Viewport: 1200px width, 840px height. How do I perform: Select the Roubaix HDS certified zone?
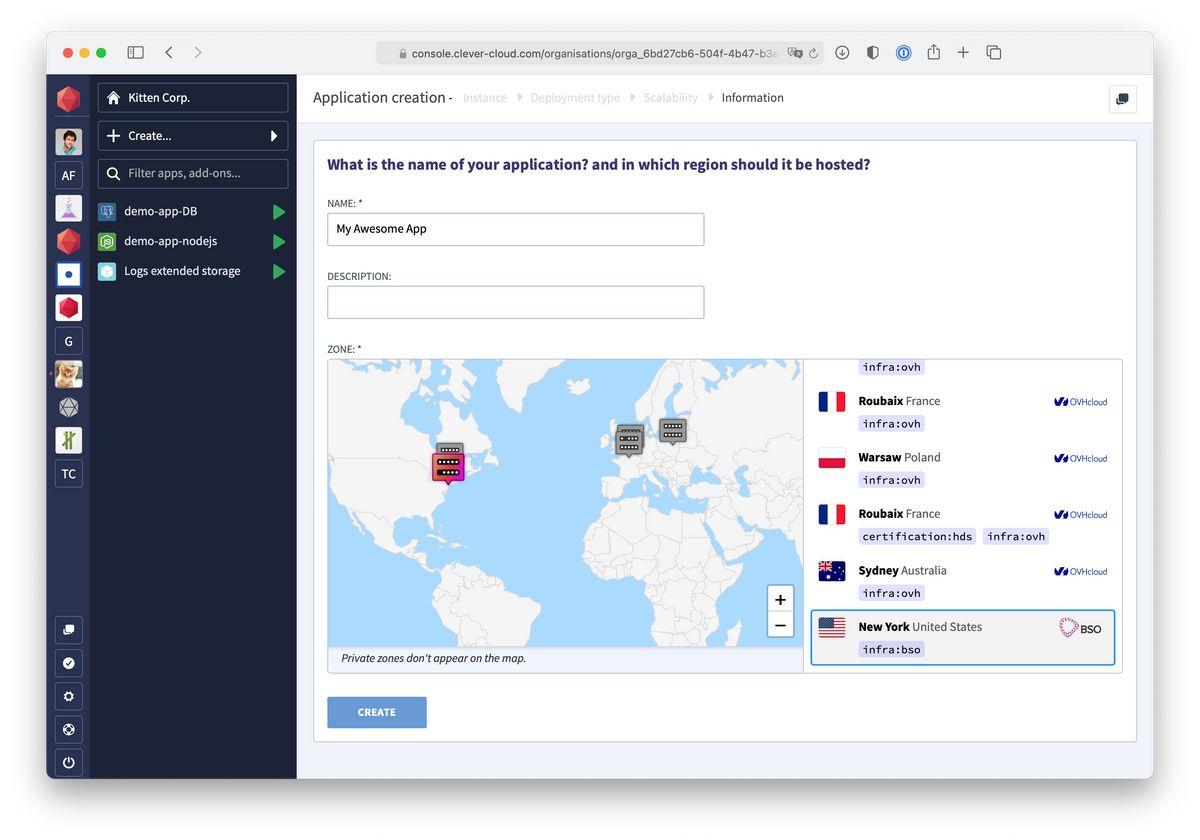[965, 524]
